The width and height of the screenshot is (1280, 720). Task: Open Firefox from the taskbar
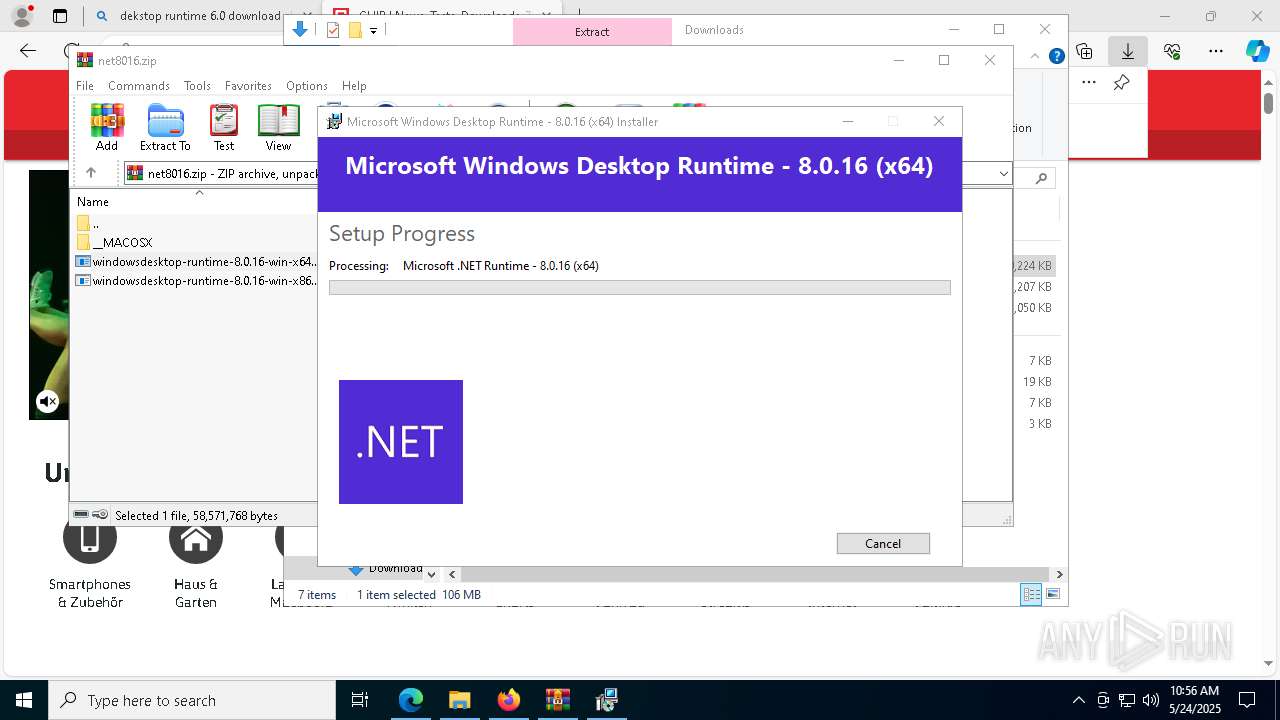509,700
